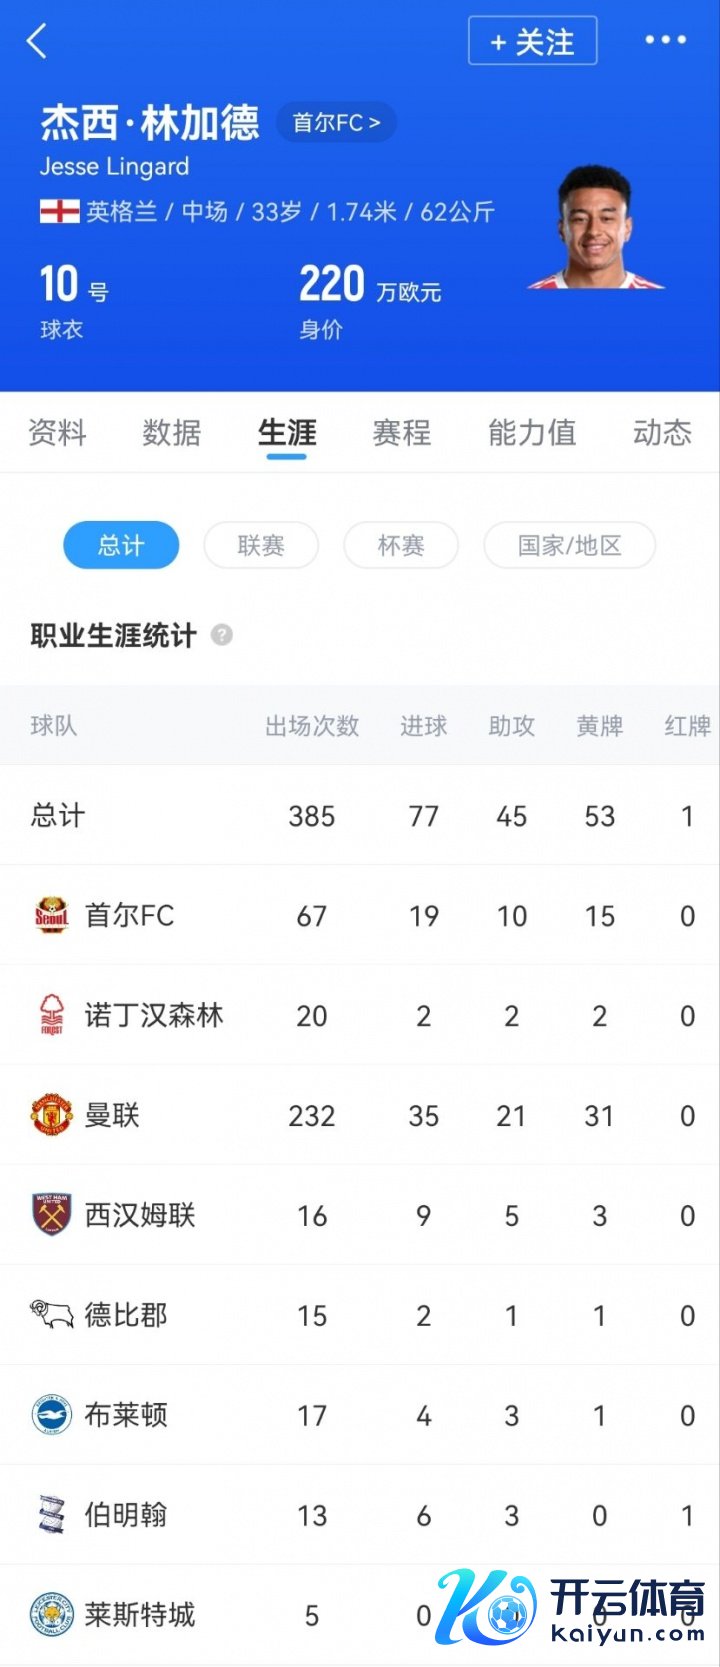Tap the Derby County ram logo
Viewport: 720px width, 1667px height.
click(x=52, y=1314)
